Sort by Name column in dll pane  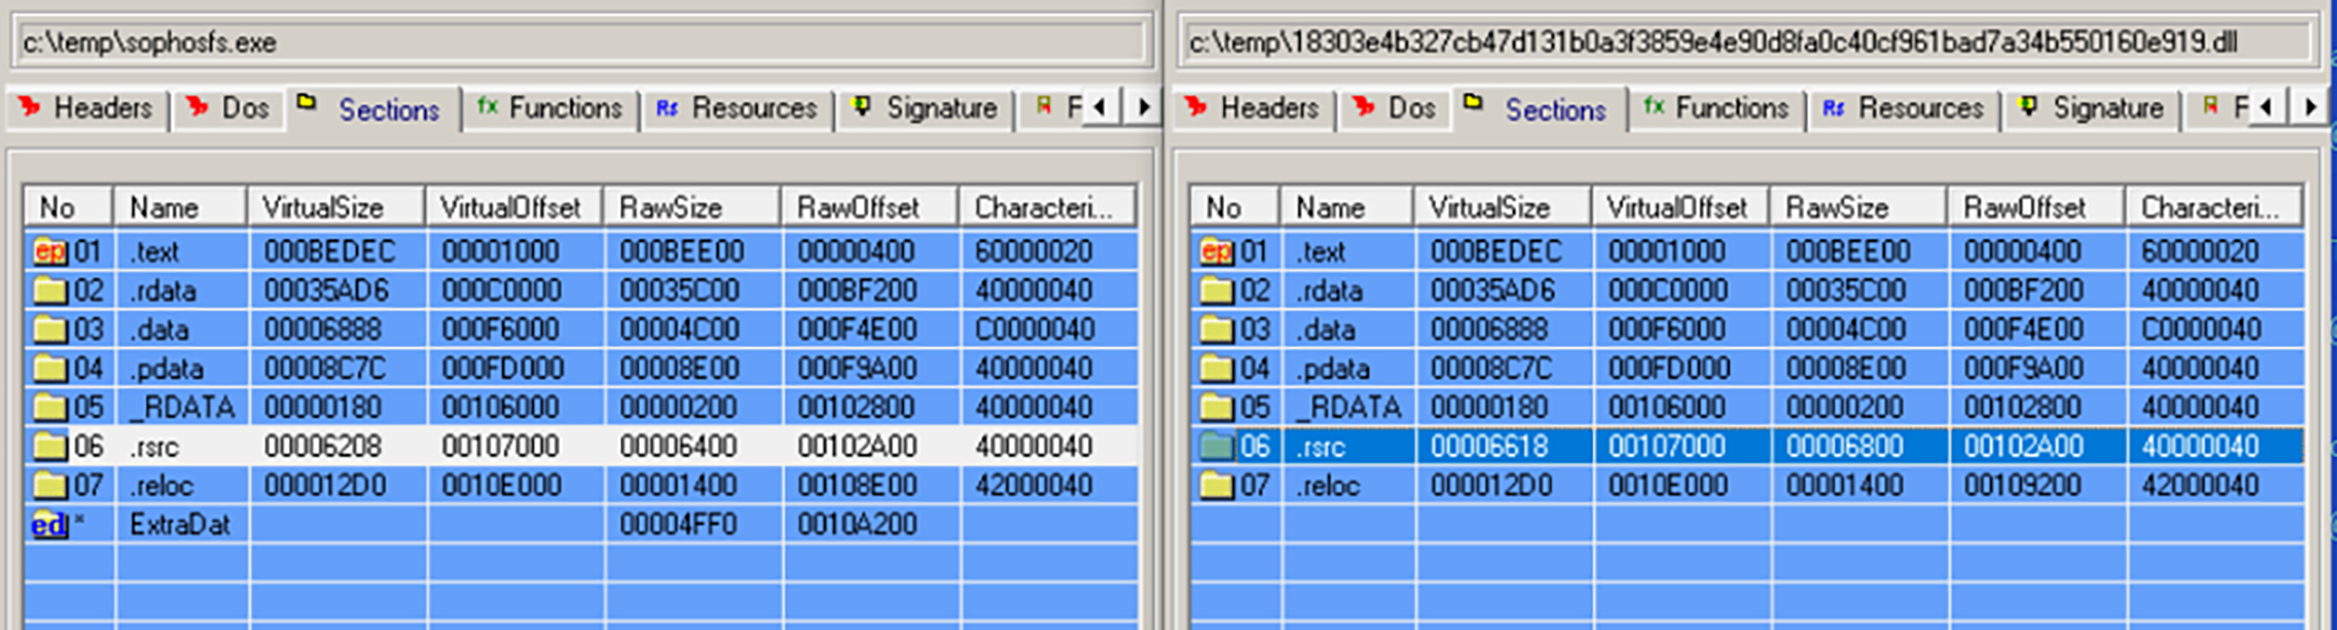pos(1347,207)
